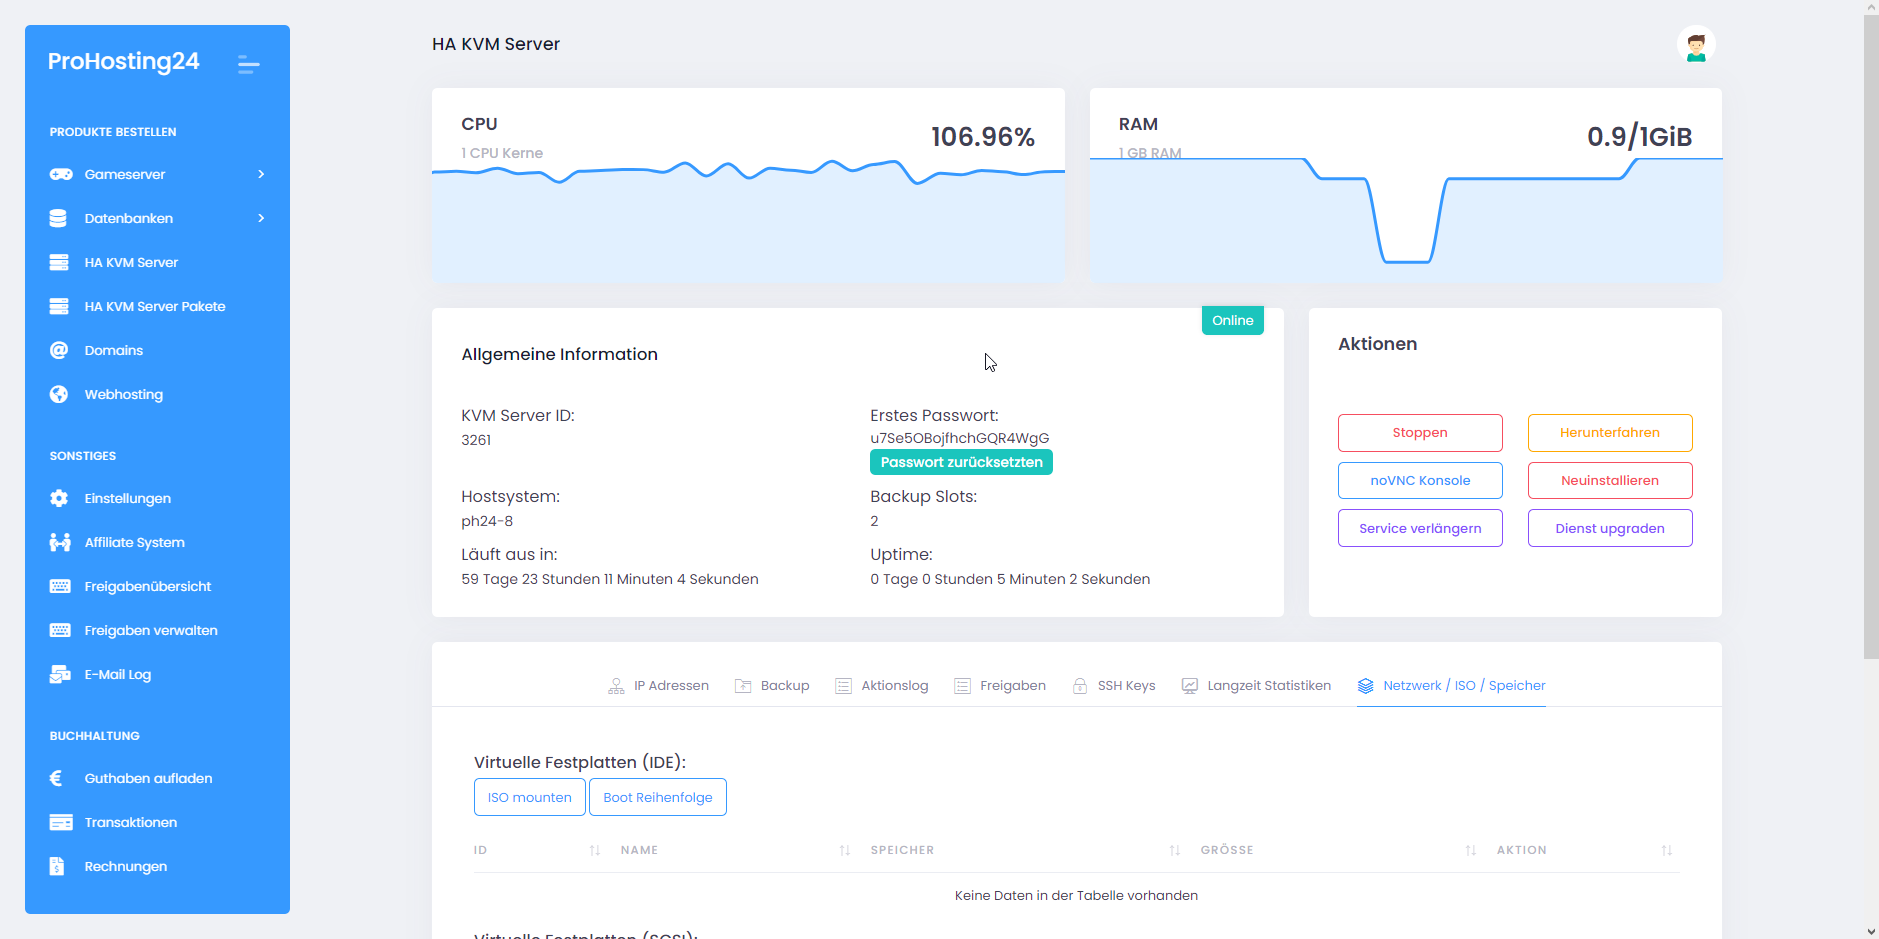Toggle the sidebar collapse menu icon
The height and width of the screenshot is (939, 1879).
(249, 65)
